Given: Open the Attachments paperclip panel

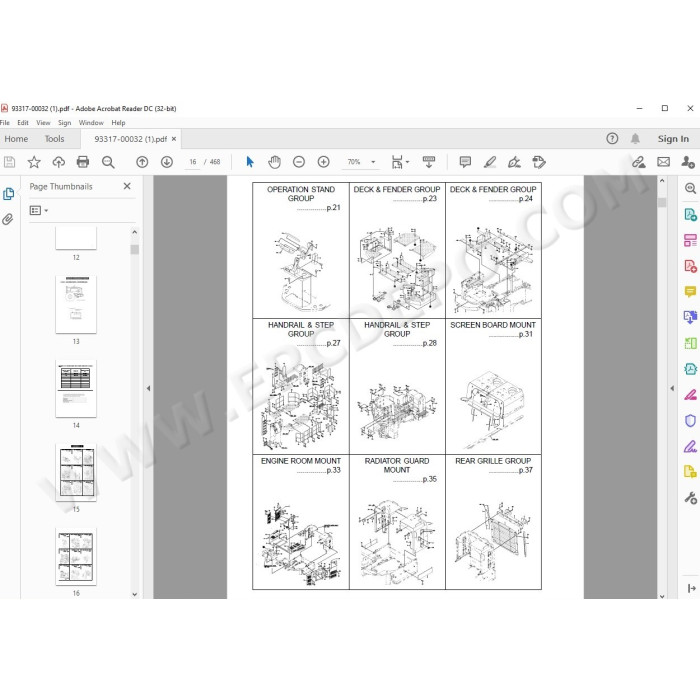Looking at the screenshot, I should 8,219.
